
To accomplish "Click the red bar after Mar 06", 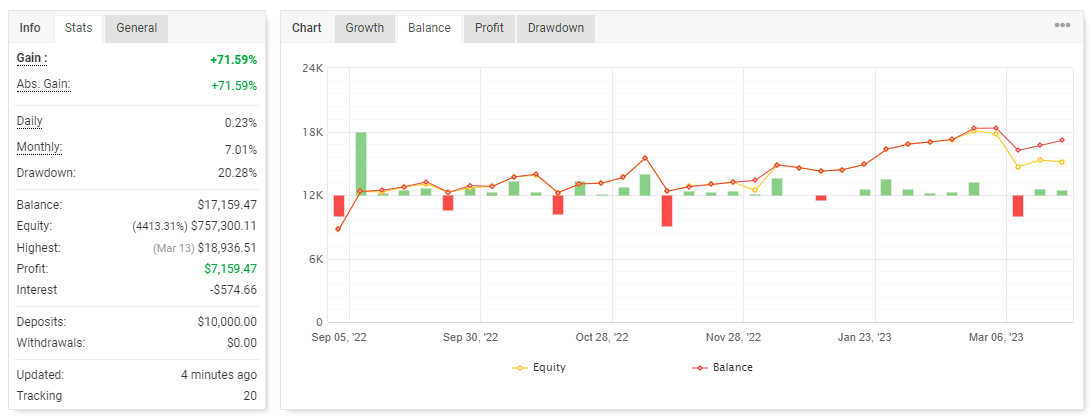I will coord(1018,206).
